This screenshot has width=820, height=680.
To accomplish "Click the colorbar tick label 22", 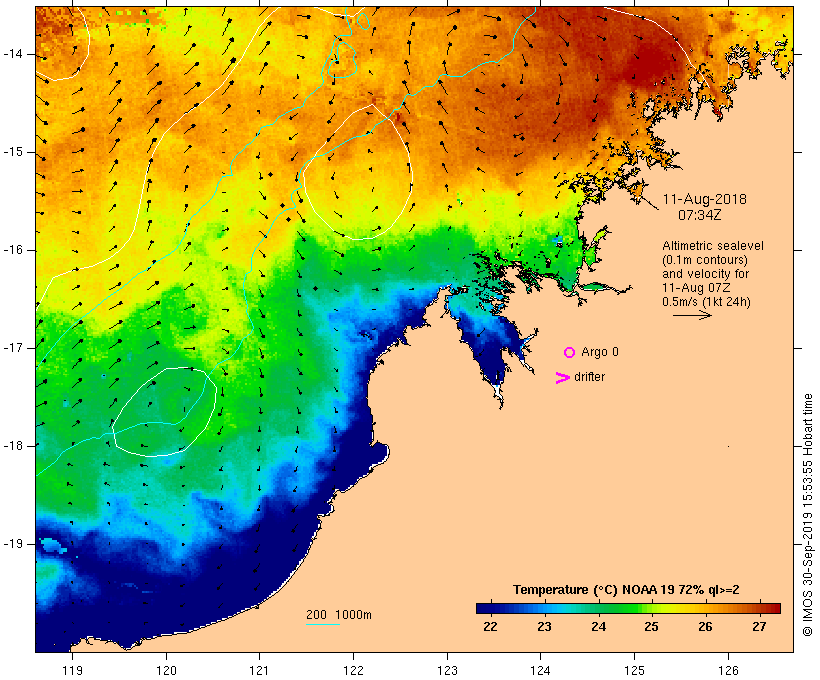I will pyautogui.click(x=490, y=627).
